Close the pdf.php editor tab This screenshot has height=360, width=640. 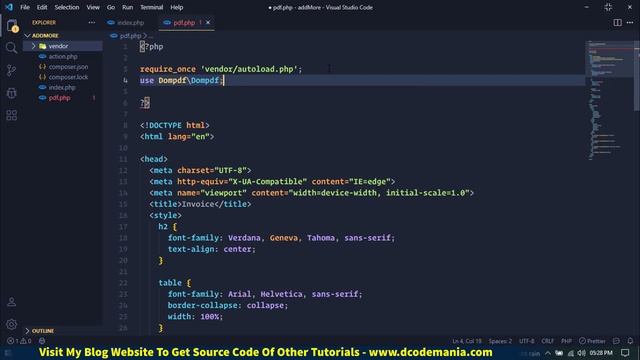pyautogui.click(x=208, y=22)
